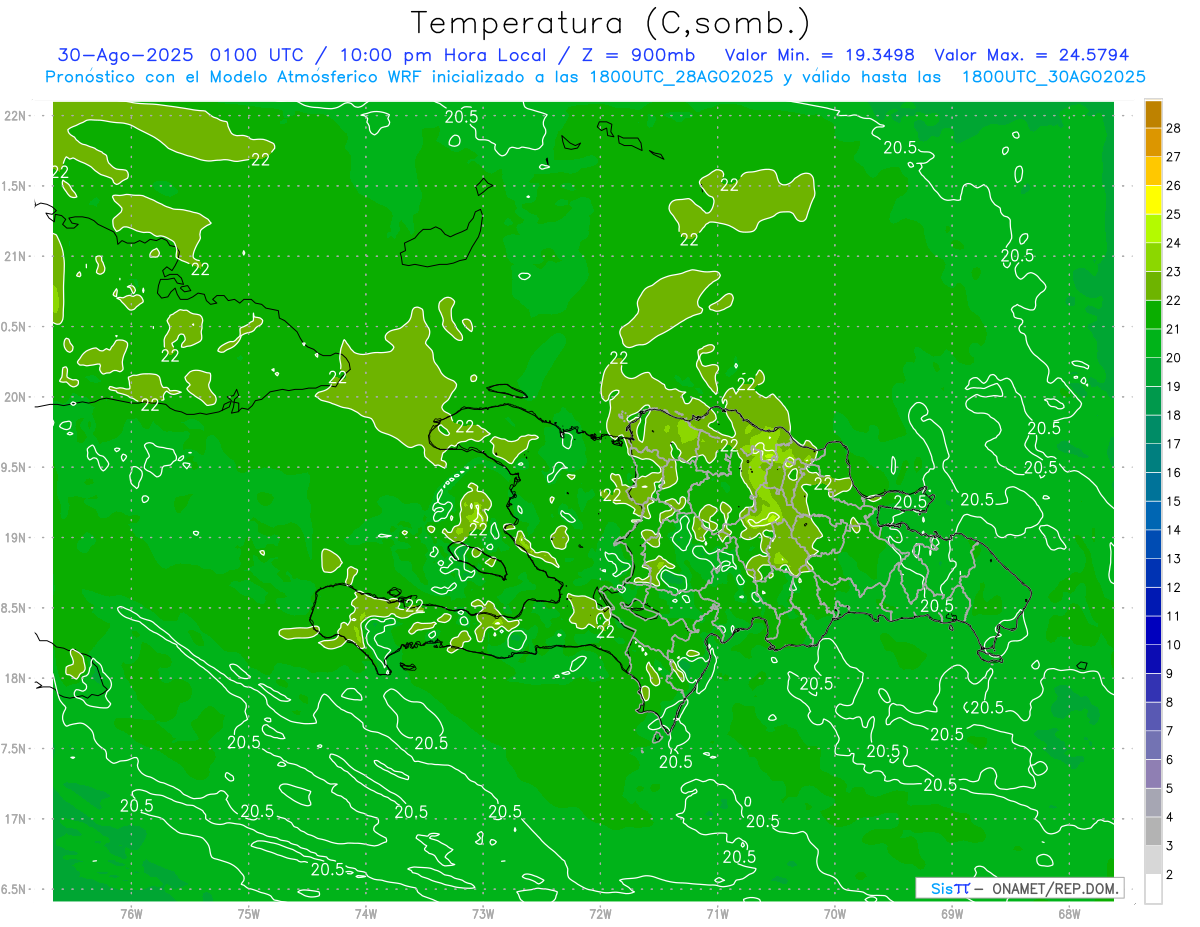Click the '22N' latitude axis label
1200x927 pixels.
click(x=16, y=116)
